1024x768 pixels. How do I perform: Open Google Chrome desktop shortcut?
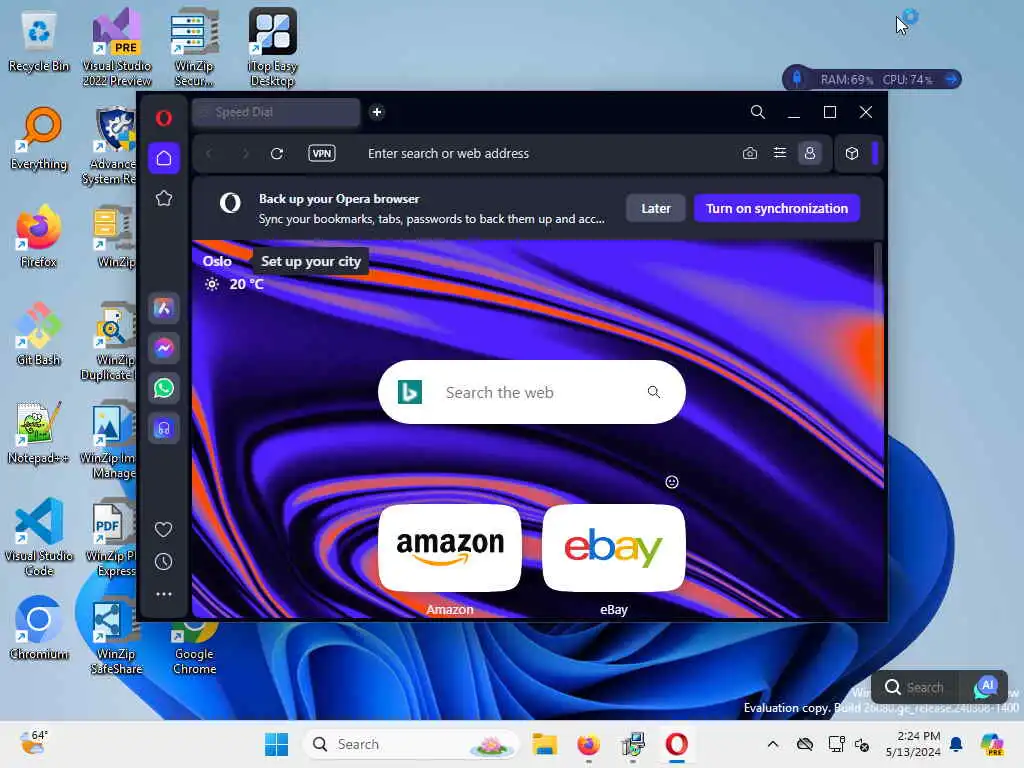click(x=195, y=648)
